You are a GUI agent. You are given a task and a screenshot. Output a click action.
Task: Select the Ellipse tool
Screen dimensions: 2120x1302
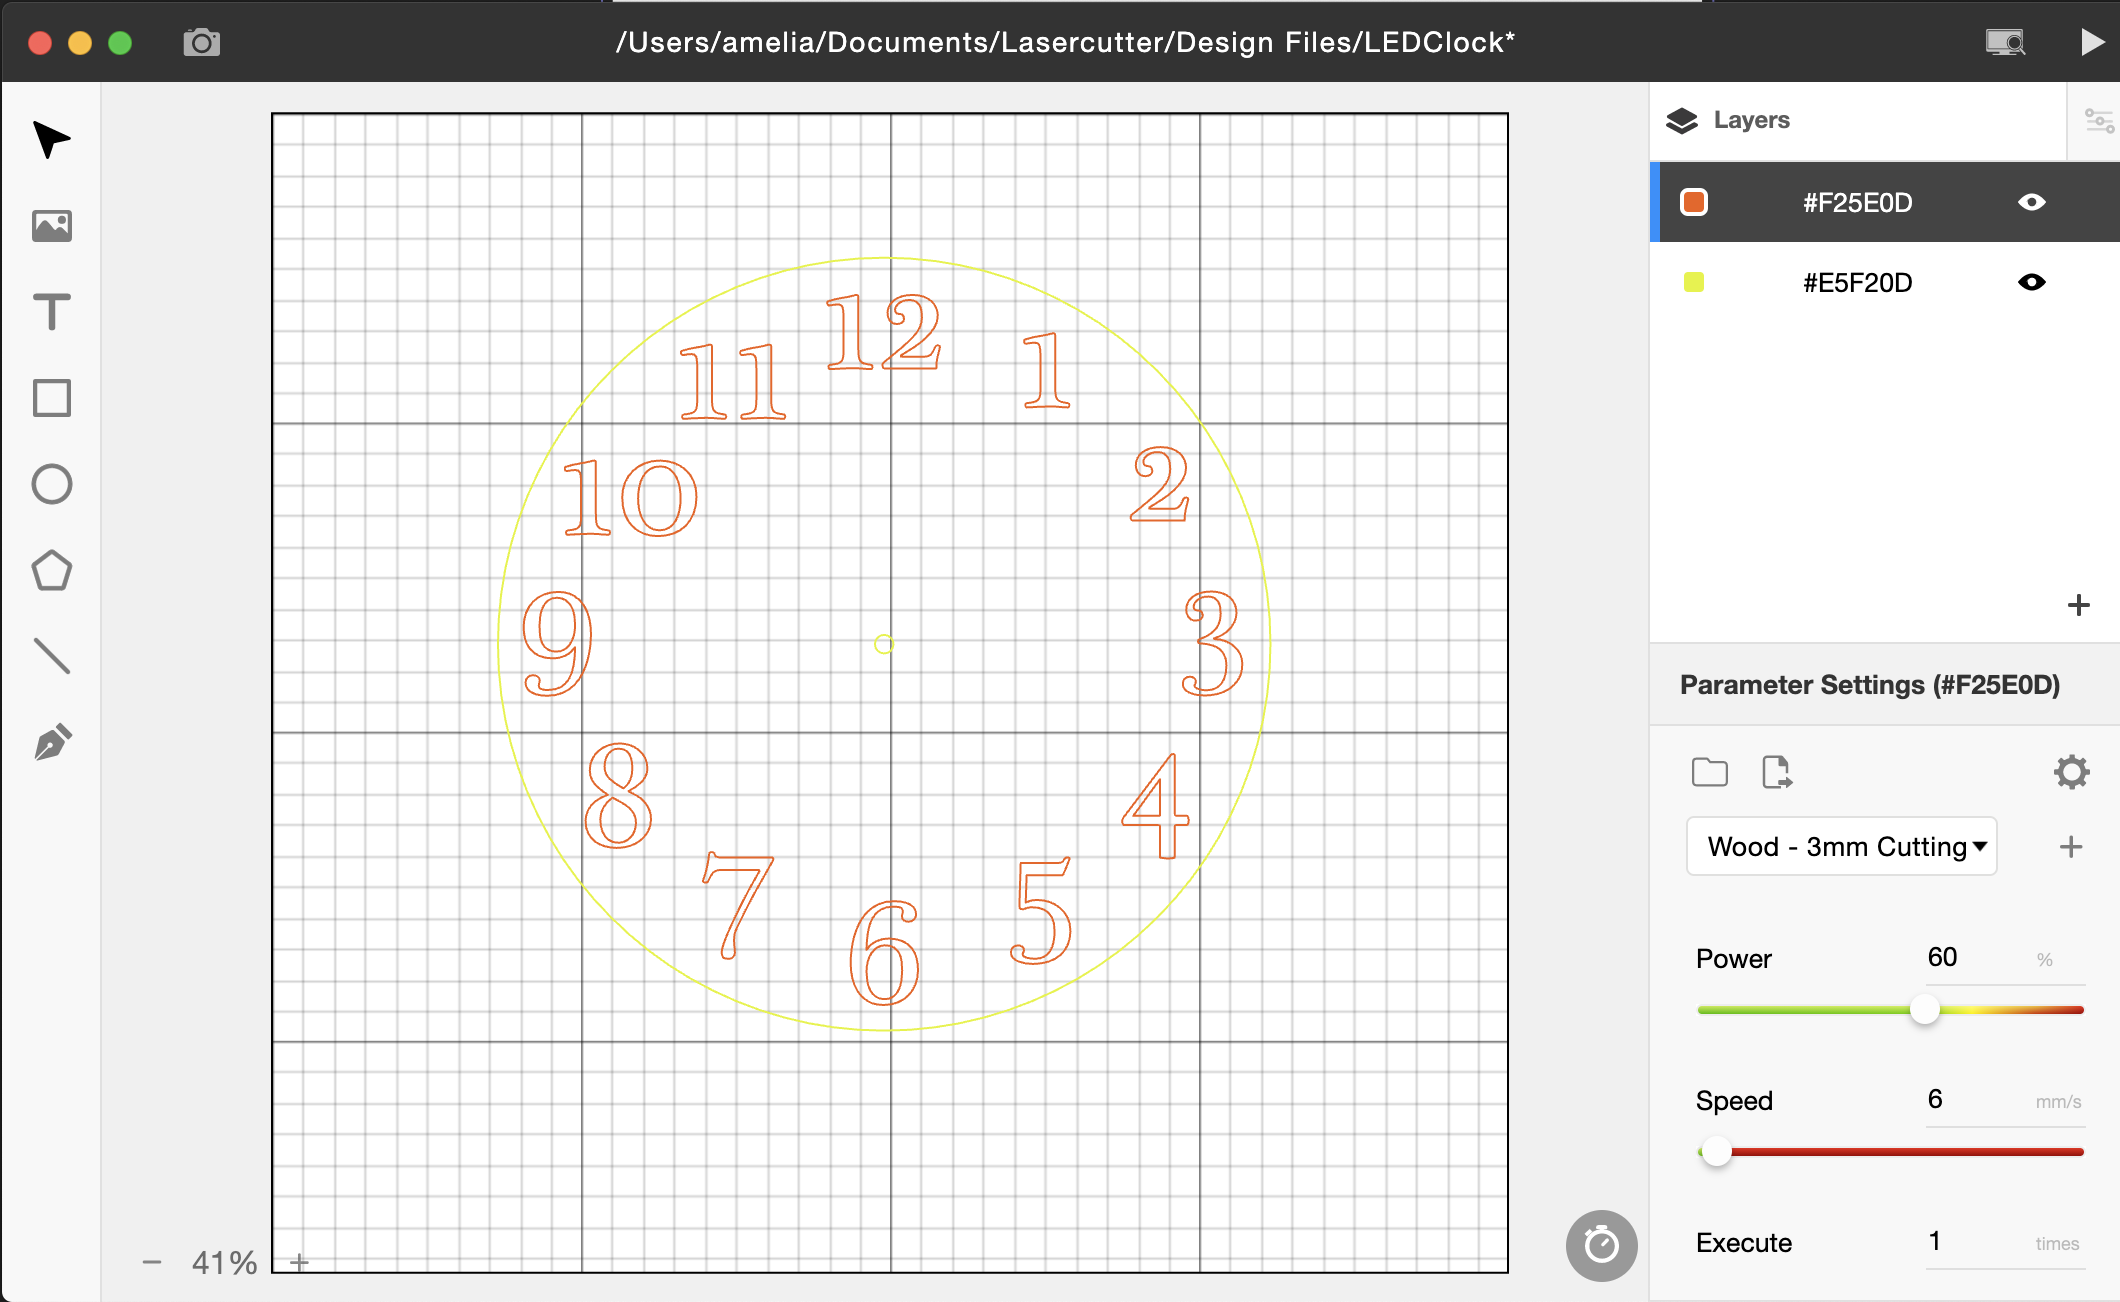[51, 484]
